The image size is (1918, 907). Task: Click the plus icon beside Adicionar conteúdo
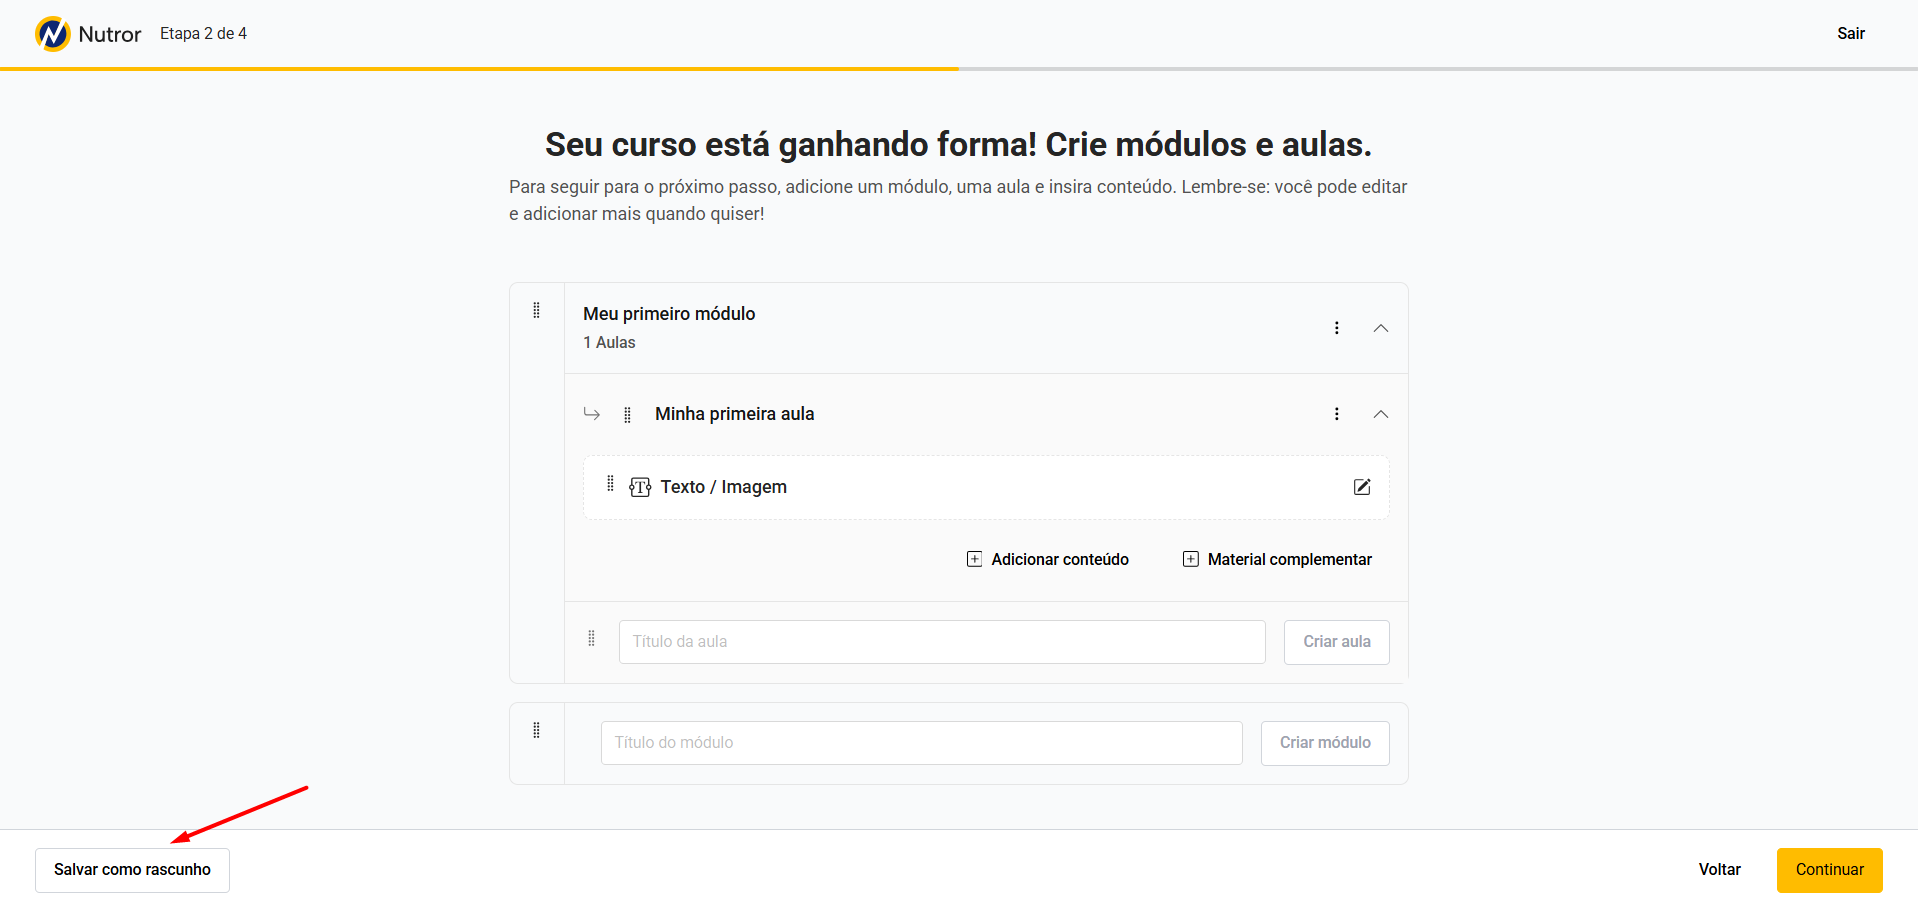pos(974,559)
